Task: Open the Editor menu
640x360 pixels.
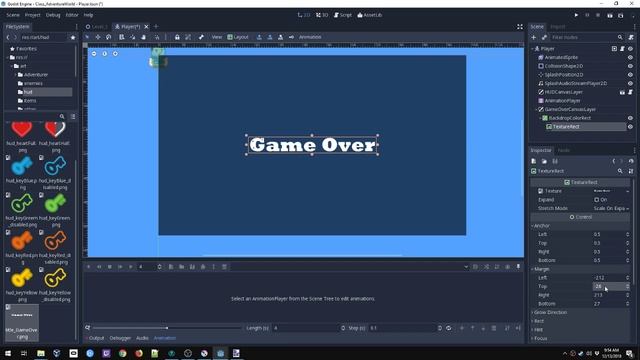Action: pyautogui.click(x=72, y=15)
